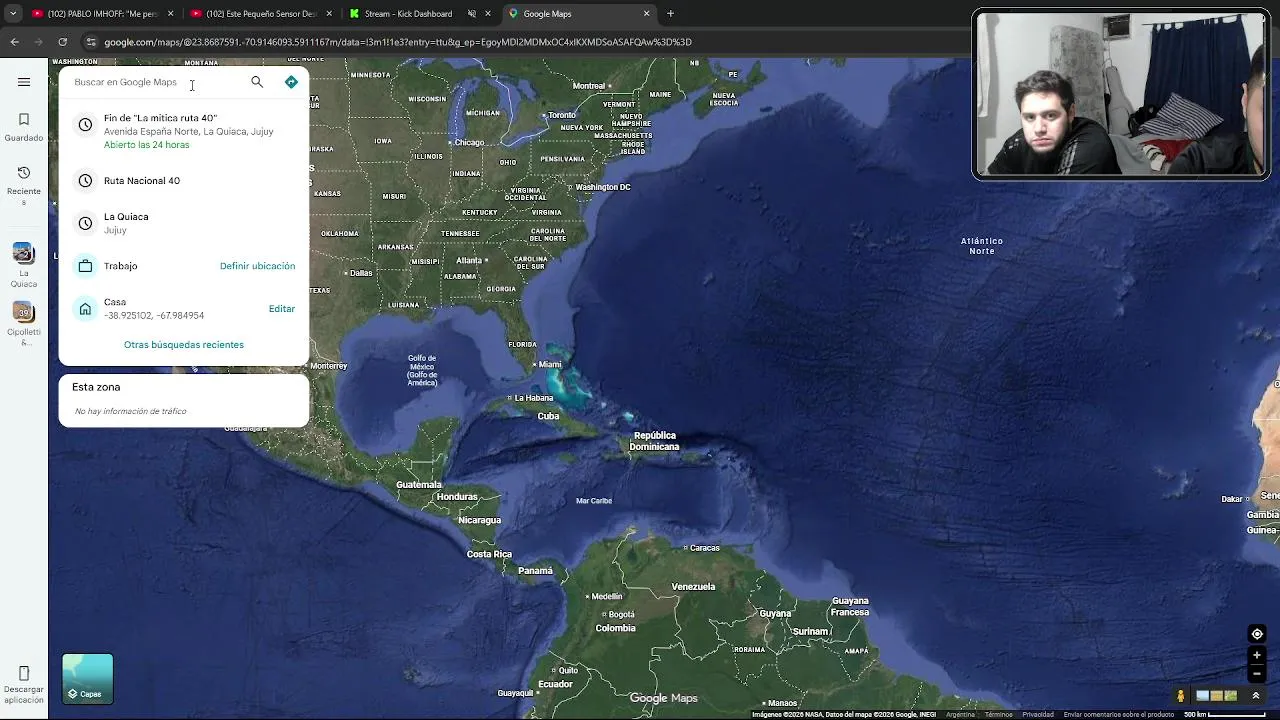Click the address bar URL
Screen dimensions: 1280x720
tap(398, 42)
